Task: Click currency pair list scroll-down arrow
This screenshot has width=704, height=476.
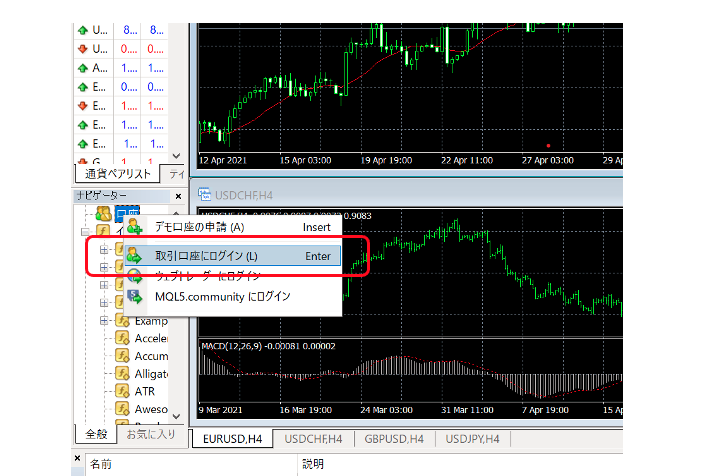Action: (176, 156)
